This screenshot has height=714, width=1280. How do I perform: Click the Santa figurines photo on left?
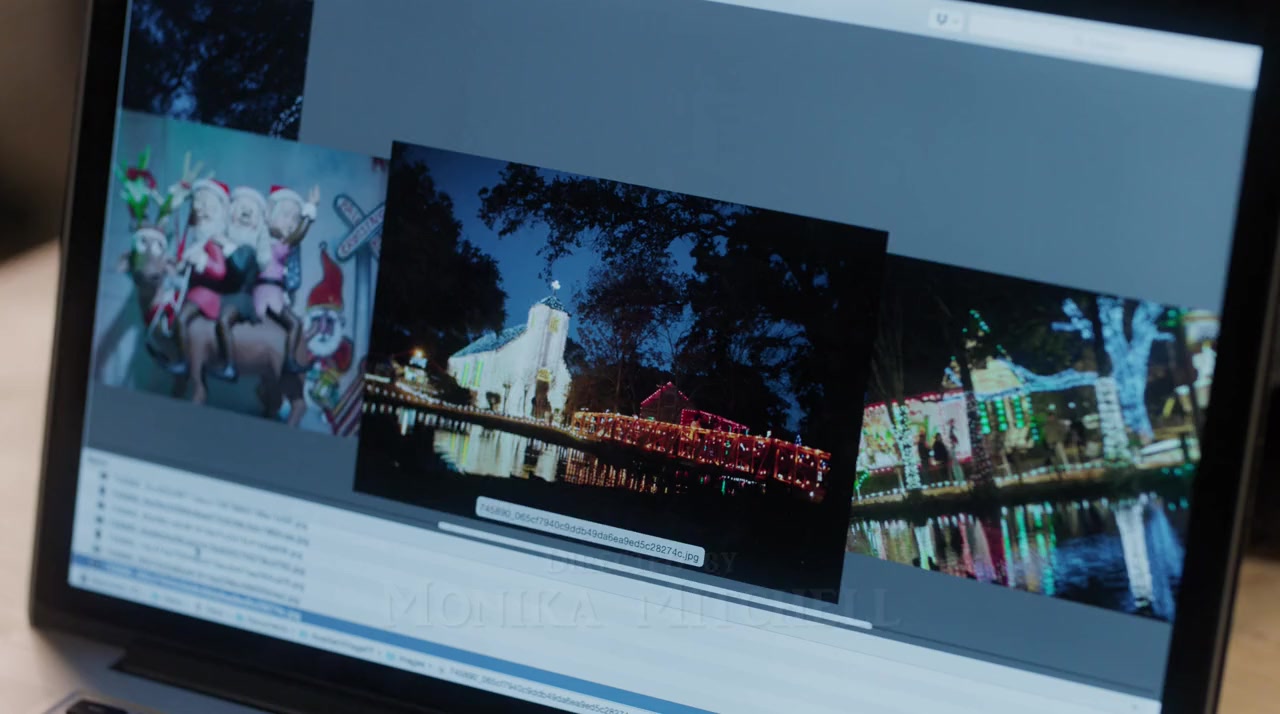(x=240, y=280)
